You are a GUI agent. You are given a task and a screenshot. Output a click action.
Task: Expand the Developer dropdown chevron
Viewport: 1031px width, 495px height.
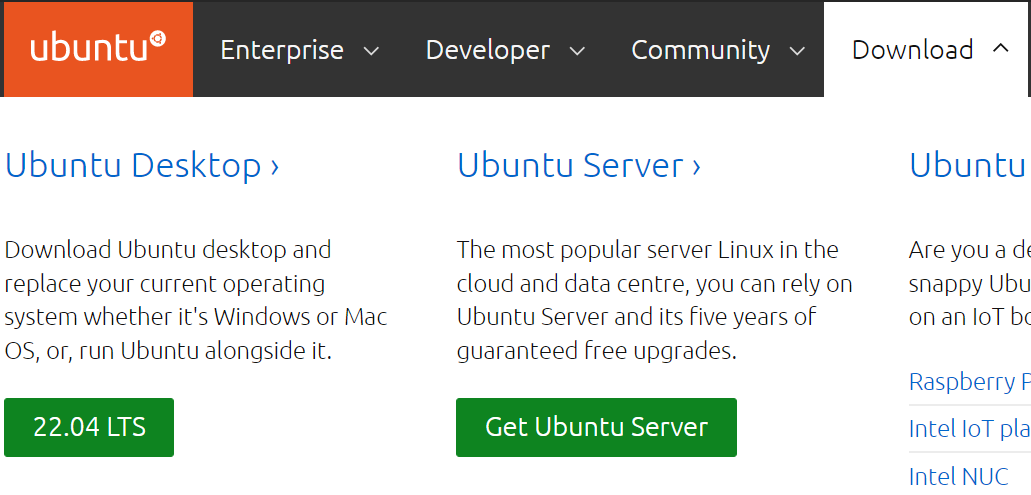pos(577,51)
